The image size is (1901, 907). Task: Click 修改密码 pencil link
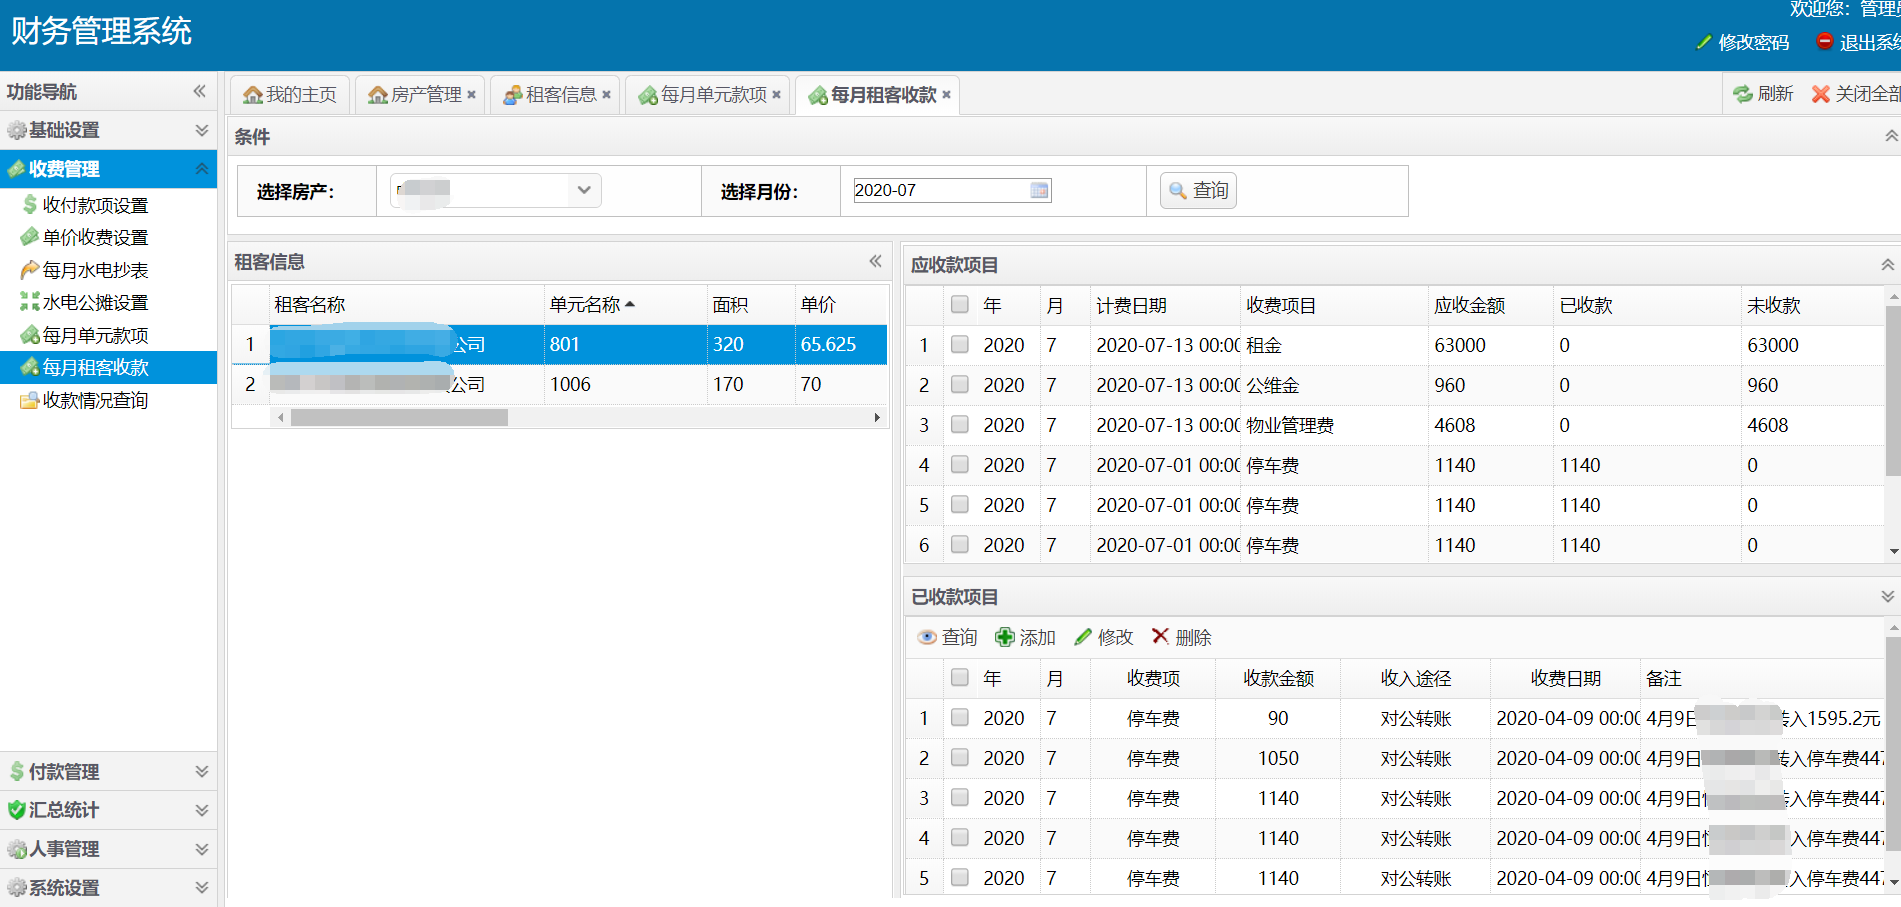[1743, 42]
